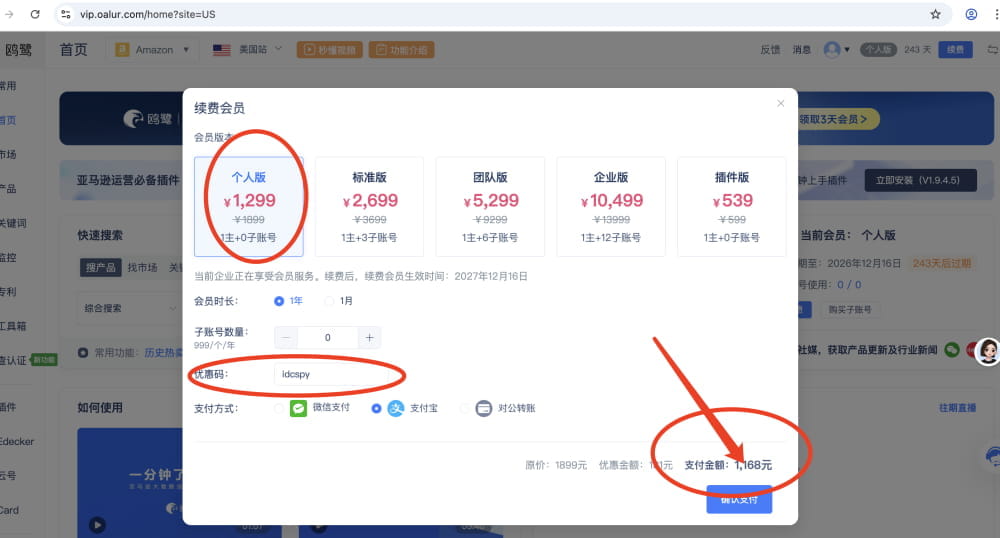Bookmark this page with the star icon
Image resolution: width=1000 pixels, height=538 pixels.
[935, 15]
